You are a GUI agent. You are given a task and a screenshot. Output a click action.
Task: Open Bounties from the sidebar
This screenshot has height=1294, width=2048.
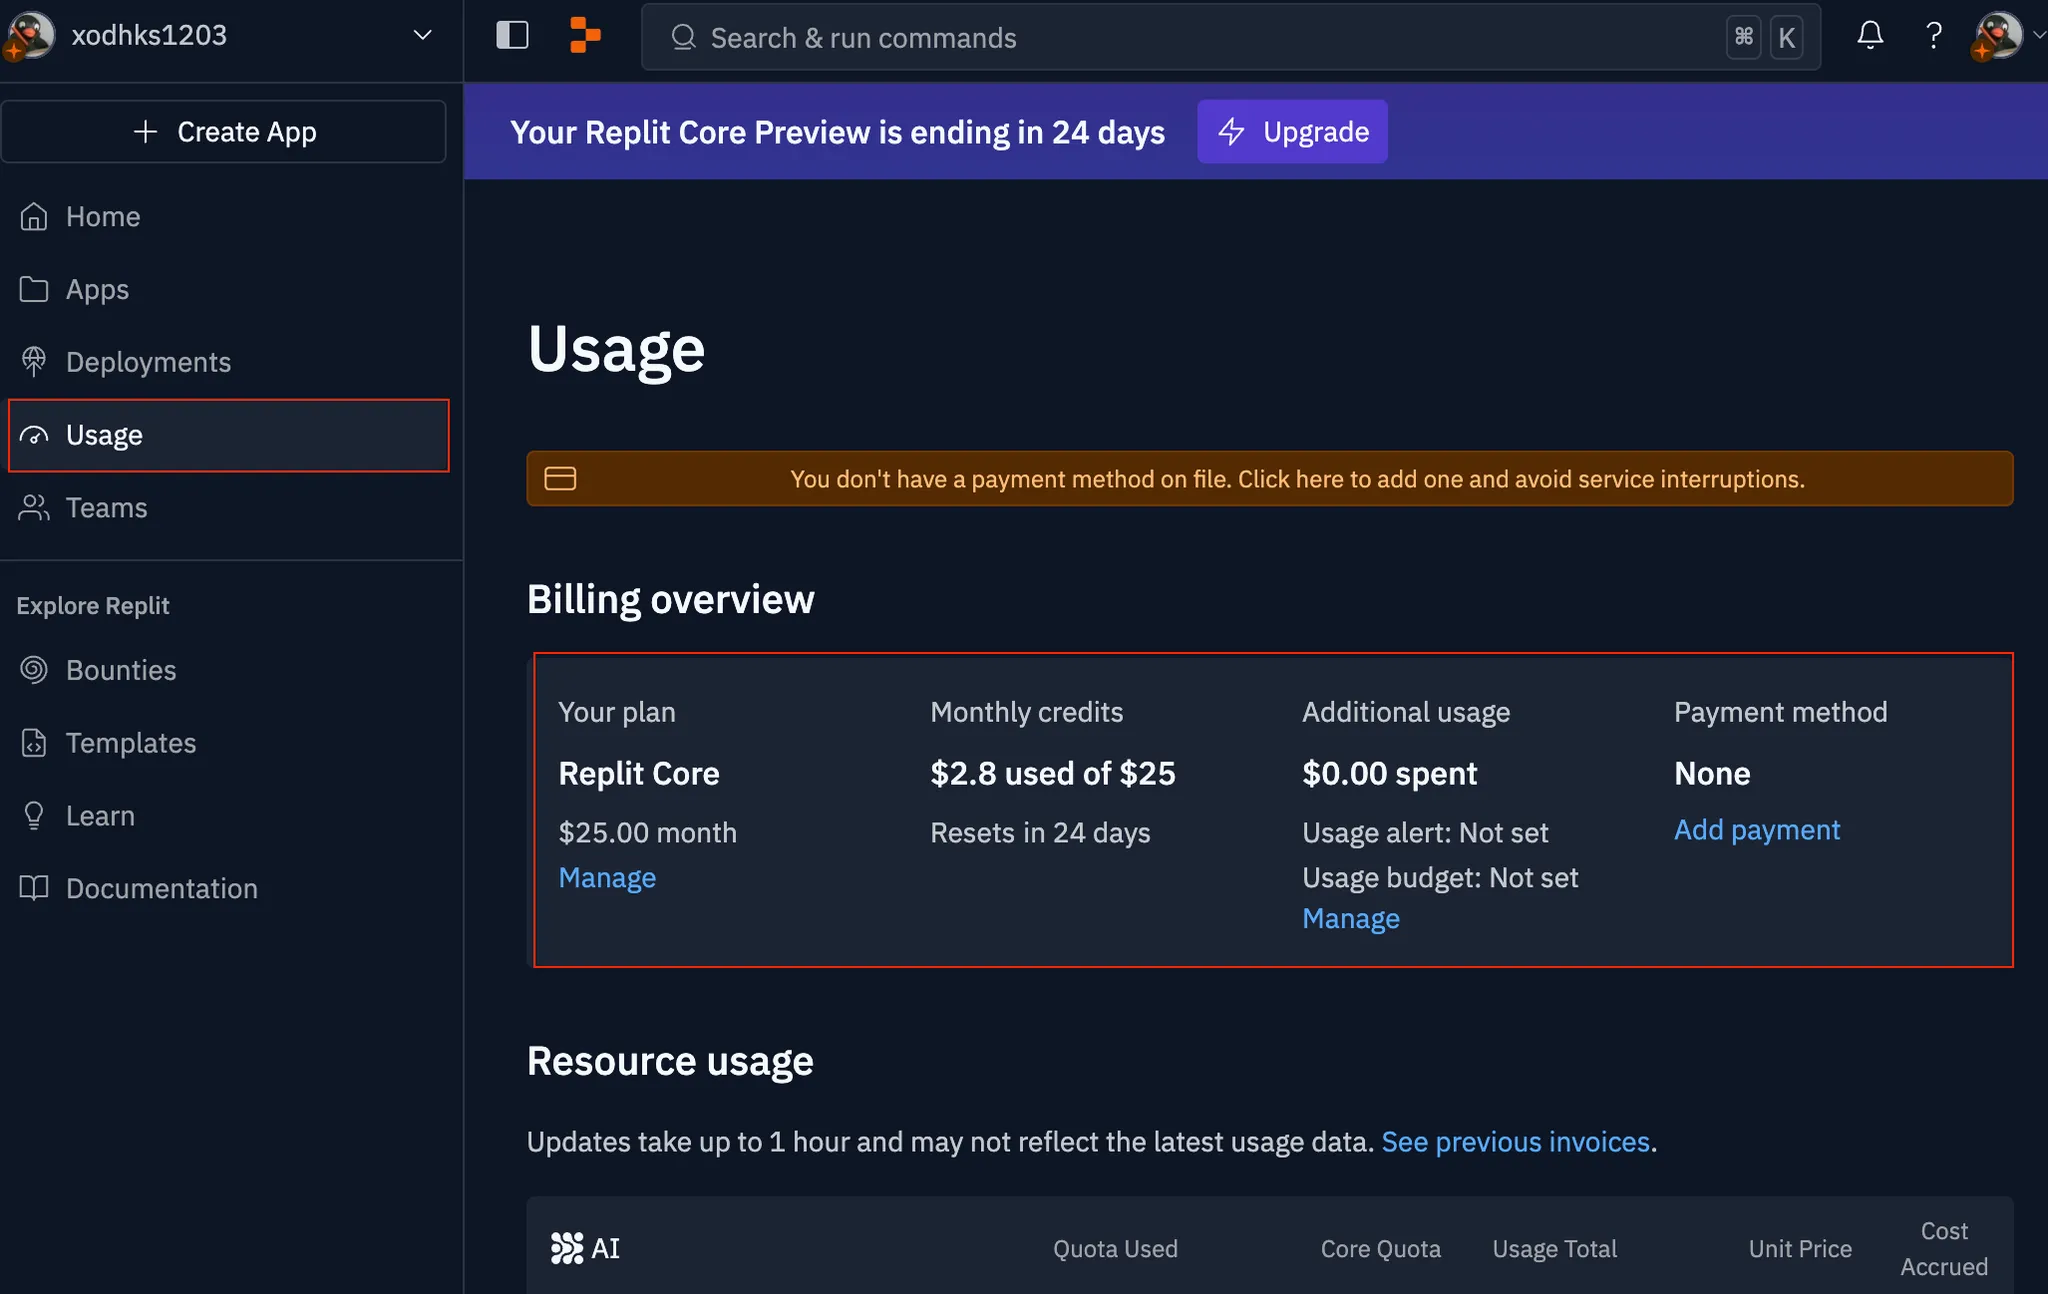click(x=120, y=670)
